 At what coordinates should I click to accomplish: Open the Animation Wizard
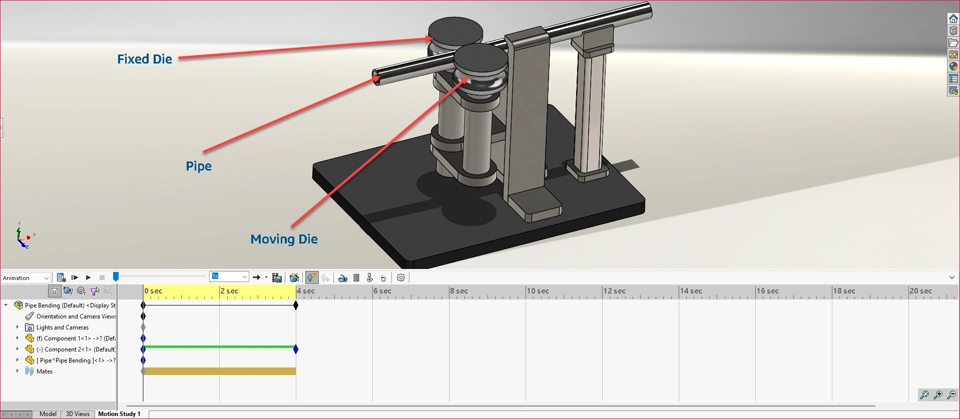(x=294, y=277)
